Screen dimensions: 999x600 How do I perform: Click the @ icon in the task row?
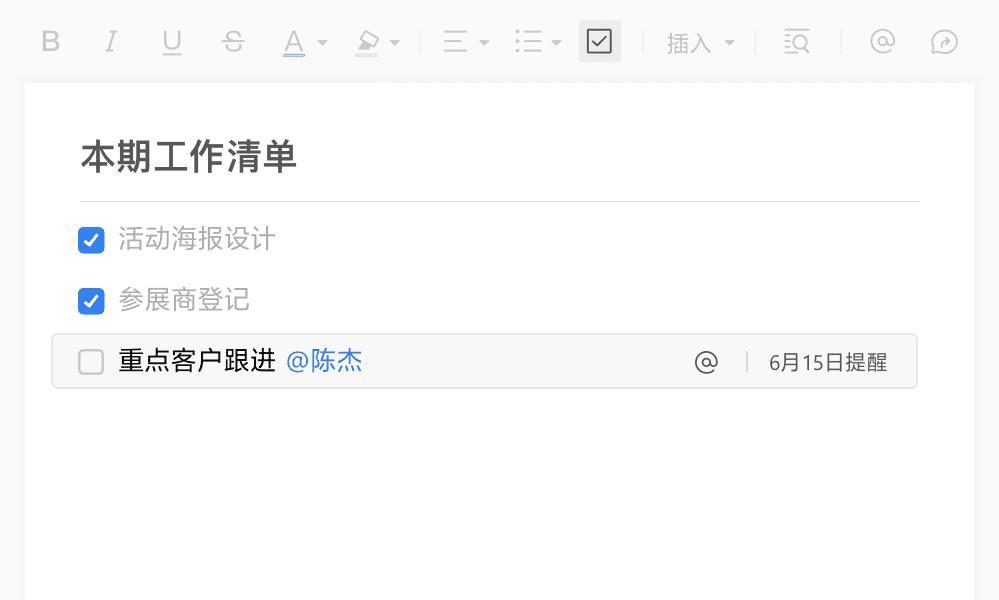(706, 362)
